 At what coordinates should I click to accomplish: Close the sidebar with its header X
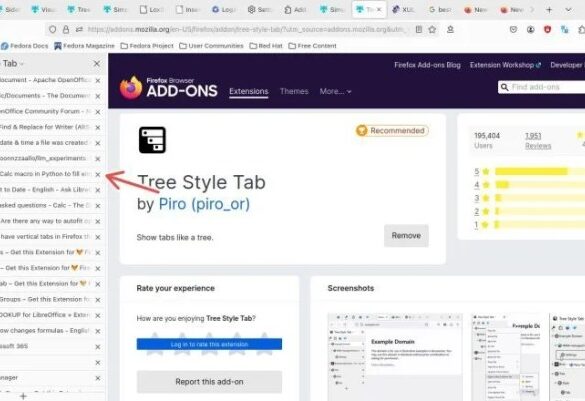pos(97,64)
